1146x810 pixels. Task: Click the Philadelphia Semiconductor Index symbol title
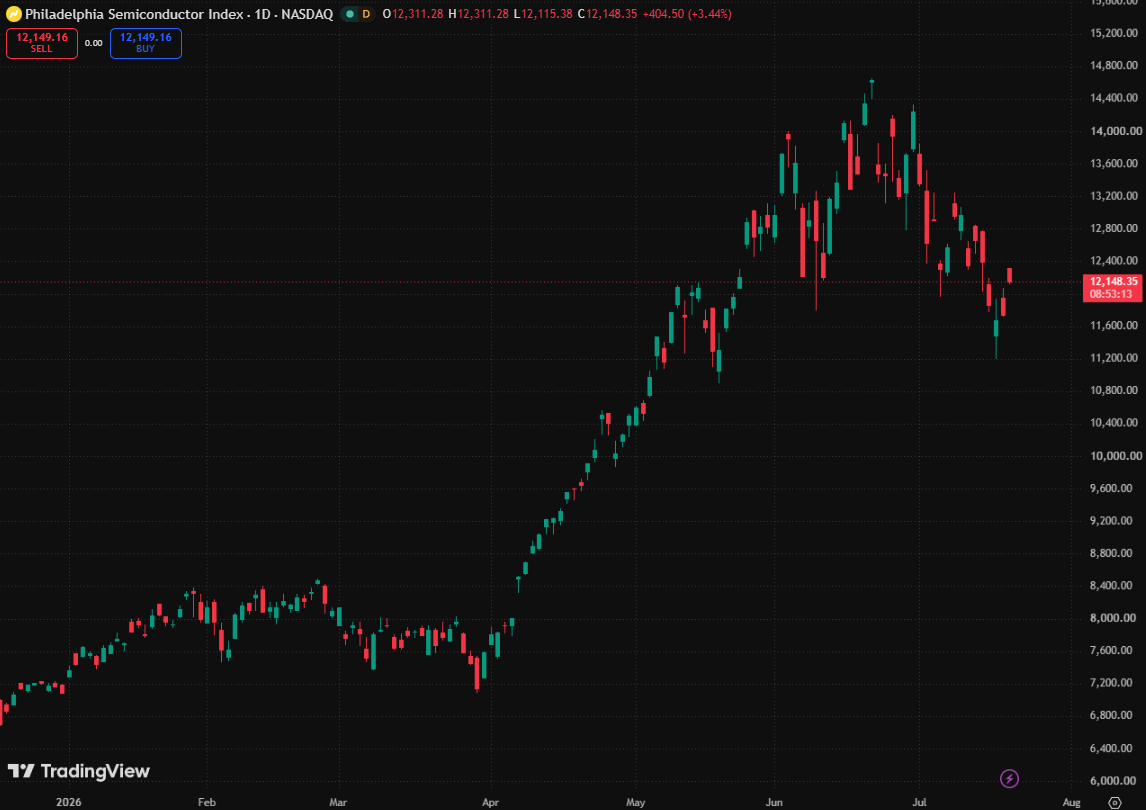click(x=179, y=14)
